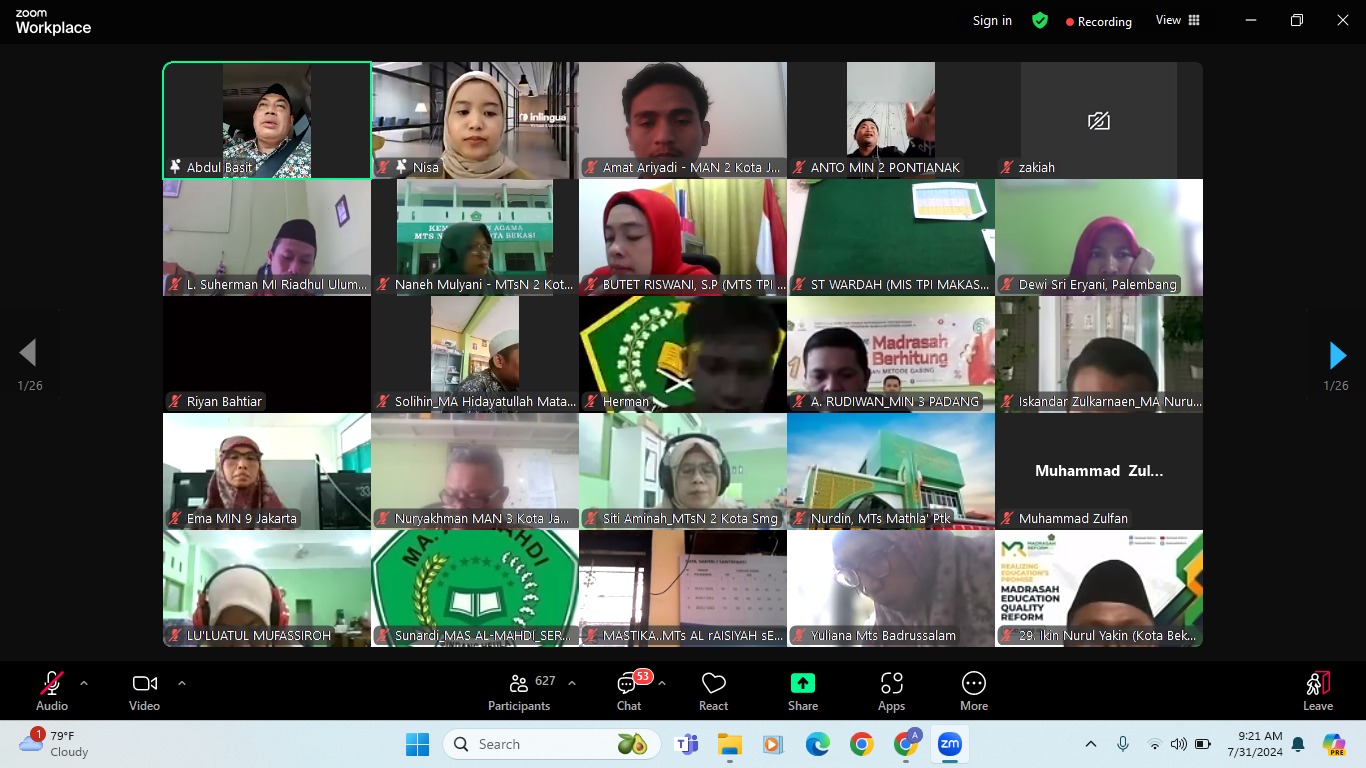Open Microsoft Teams from the taskbar
This screenshot has height=768, width=1366.
(686, 744)
